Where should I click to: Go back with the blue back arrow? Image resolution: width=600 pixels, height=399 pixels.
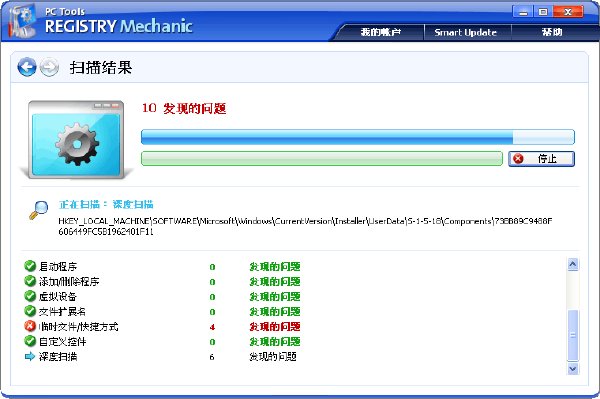tap(27, 67)
